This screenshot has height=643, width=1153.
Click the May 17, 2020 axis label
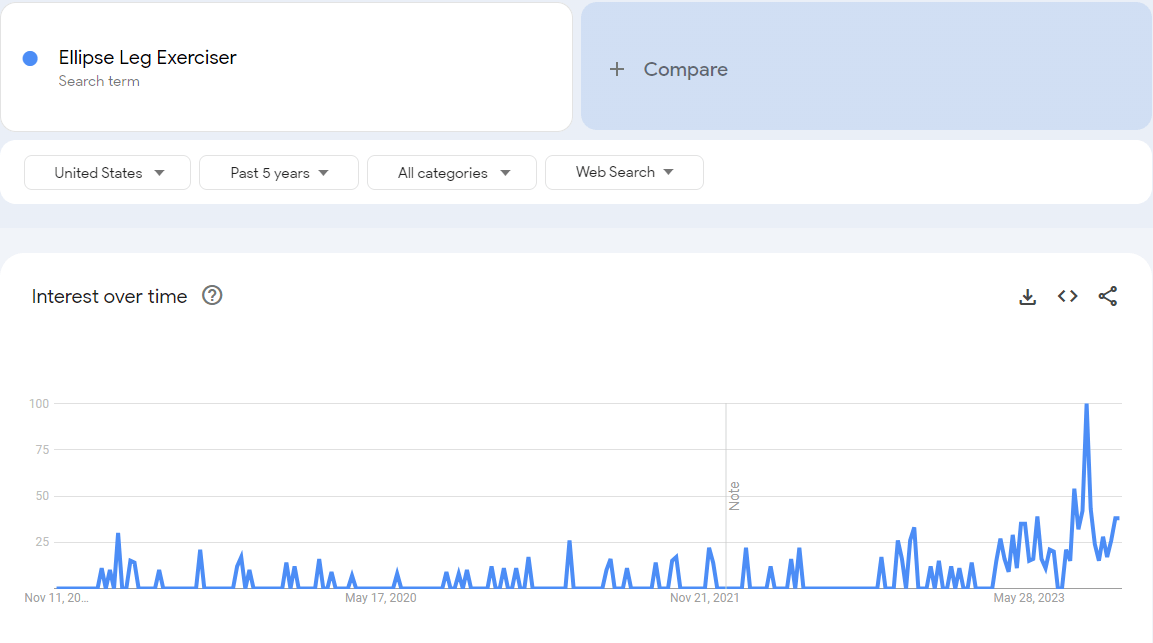click(x=380, y=598)
